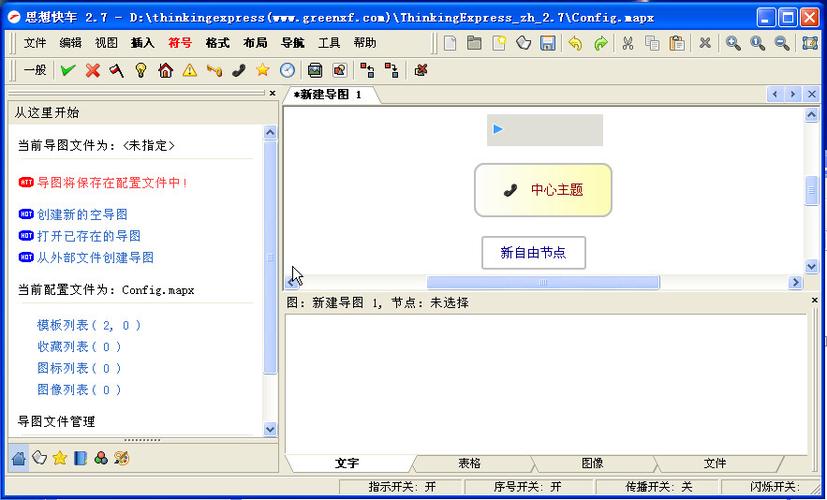The width and height of the screenshot is (827, 500).
Task: Paste with the clipboard icon
Action: [677, 43]
